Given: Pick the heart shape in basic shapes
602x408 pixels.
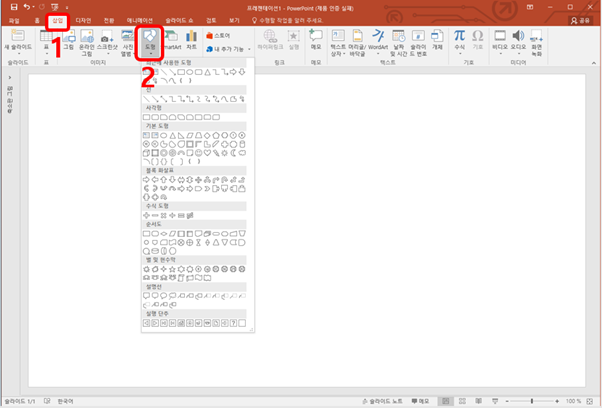Looking at the screenshot, I should [207, 153].
